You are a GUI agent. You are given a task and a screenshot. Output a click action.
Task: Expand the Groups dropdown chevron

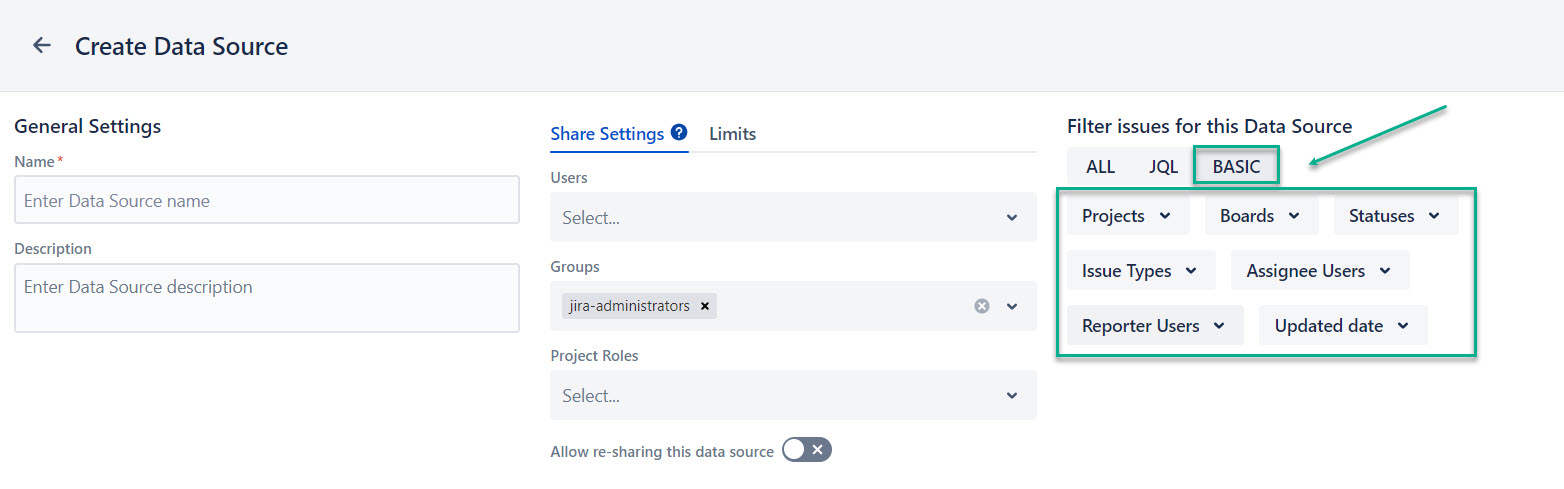(x=1012, y=306)
